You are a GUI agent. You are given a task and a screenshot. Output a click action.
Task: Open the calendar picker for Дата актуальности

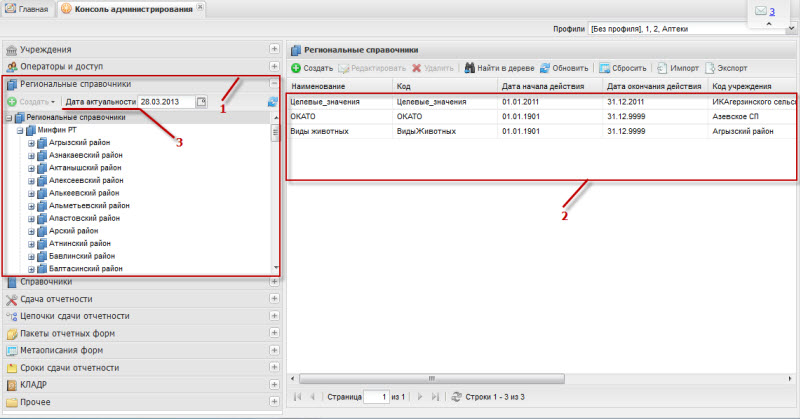pos(201,102)
